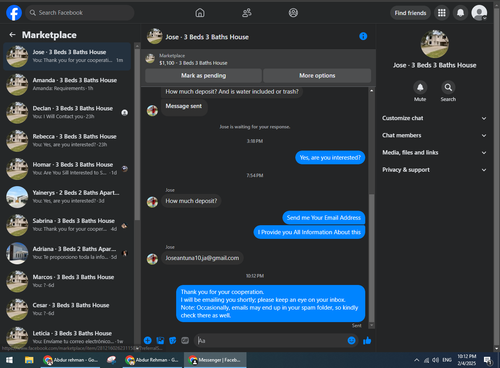Go to Facebook home via logo
The image size is (500, 368).
click(x=14, y=13)
